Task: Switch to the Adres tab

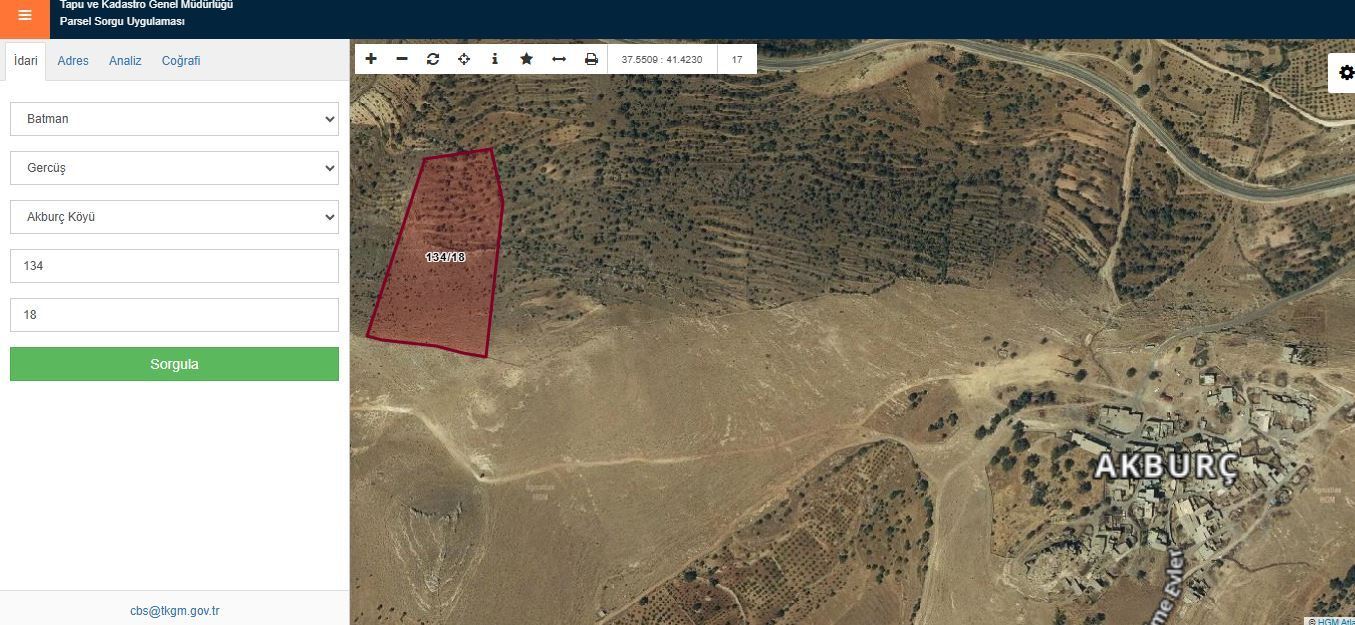Action: coord(73,61)
